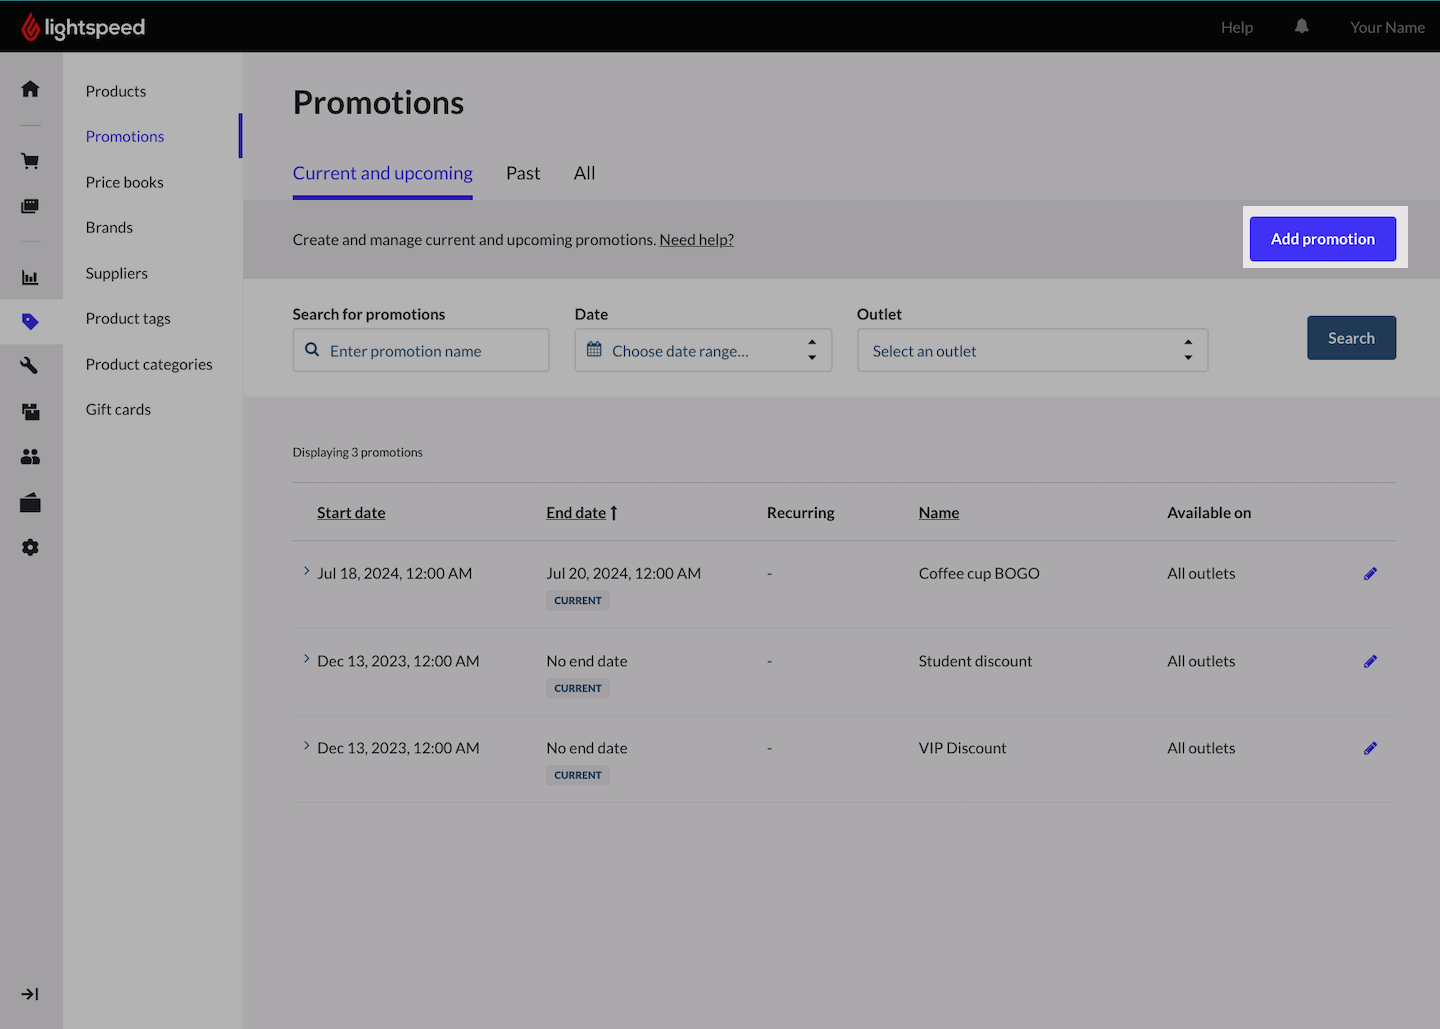This screenshot has width=1440, height=1029.
Task: Open the bar chart Reporting icon
Action: click(30, 277)
